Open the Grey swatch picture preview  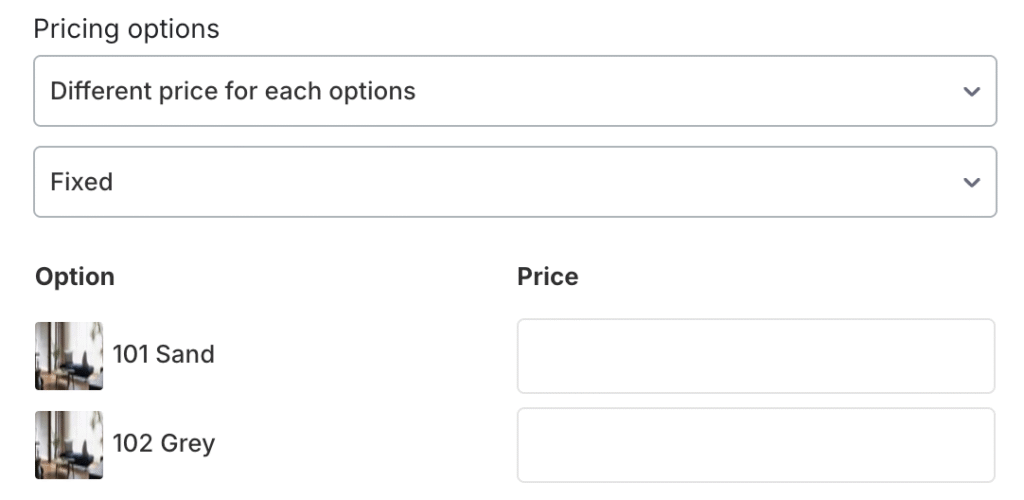click(x=69, y=445)
